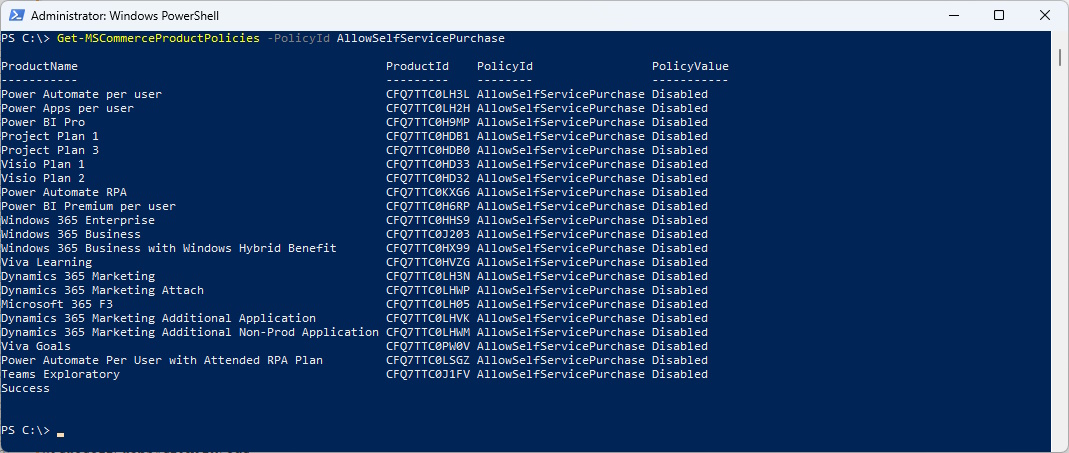The image size is (1069, 453).
Task: Click the ProductId column header
Action: [x=417, y=66]
